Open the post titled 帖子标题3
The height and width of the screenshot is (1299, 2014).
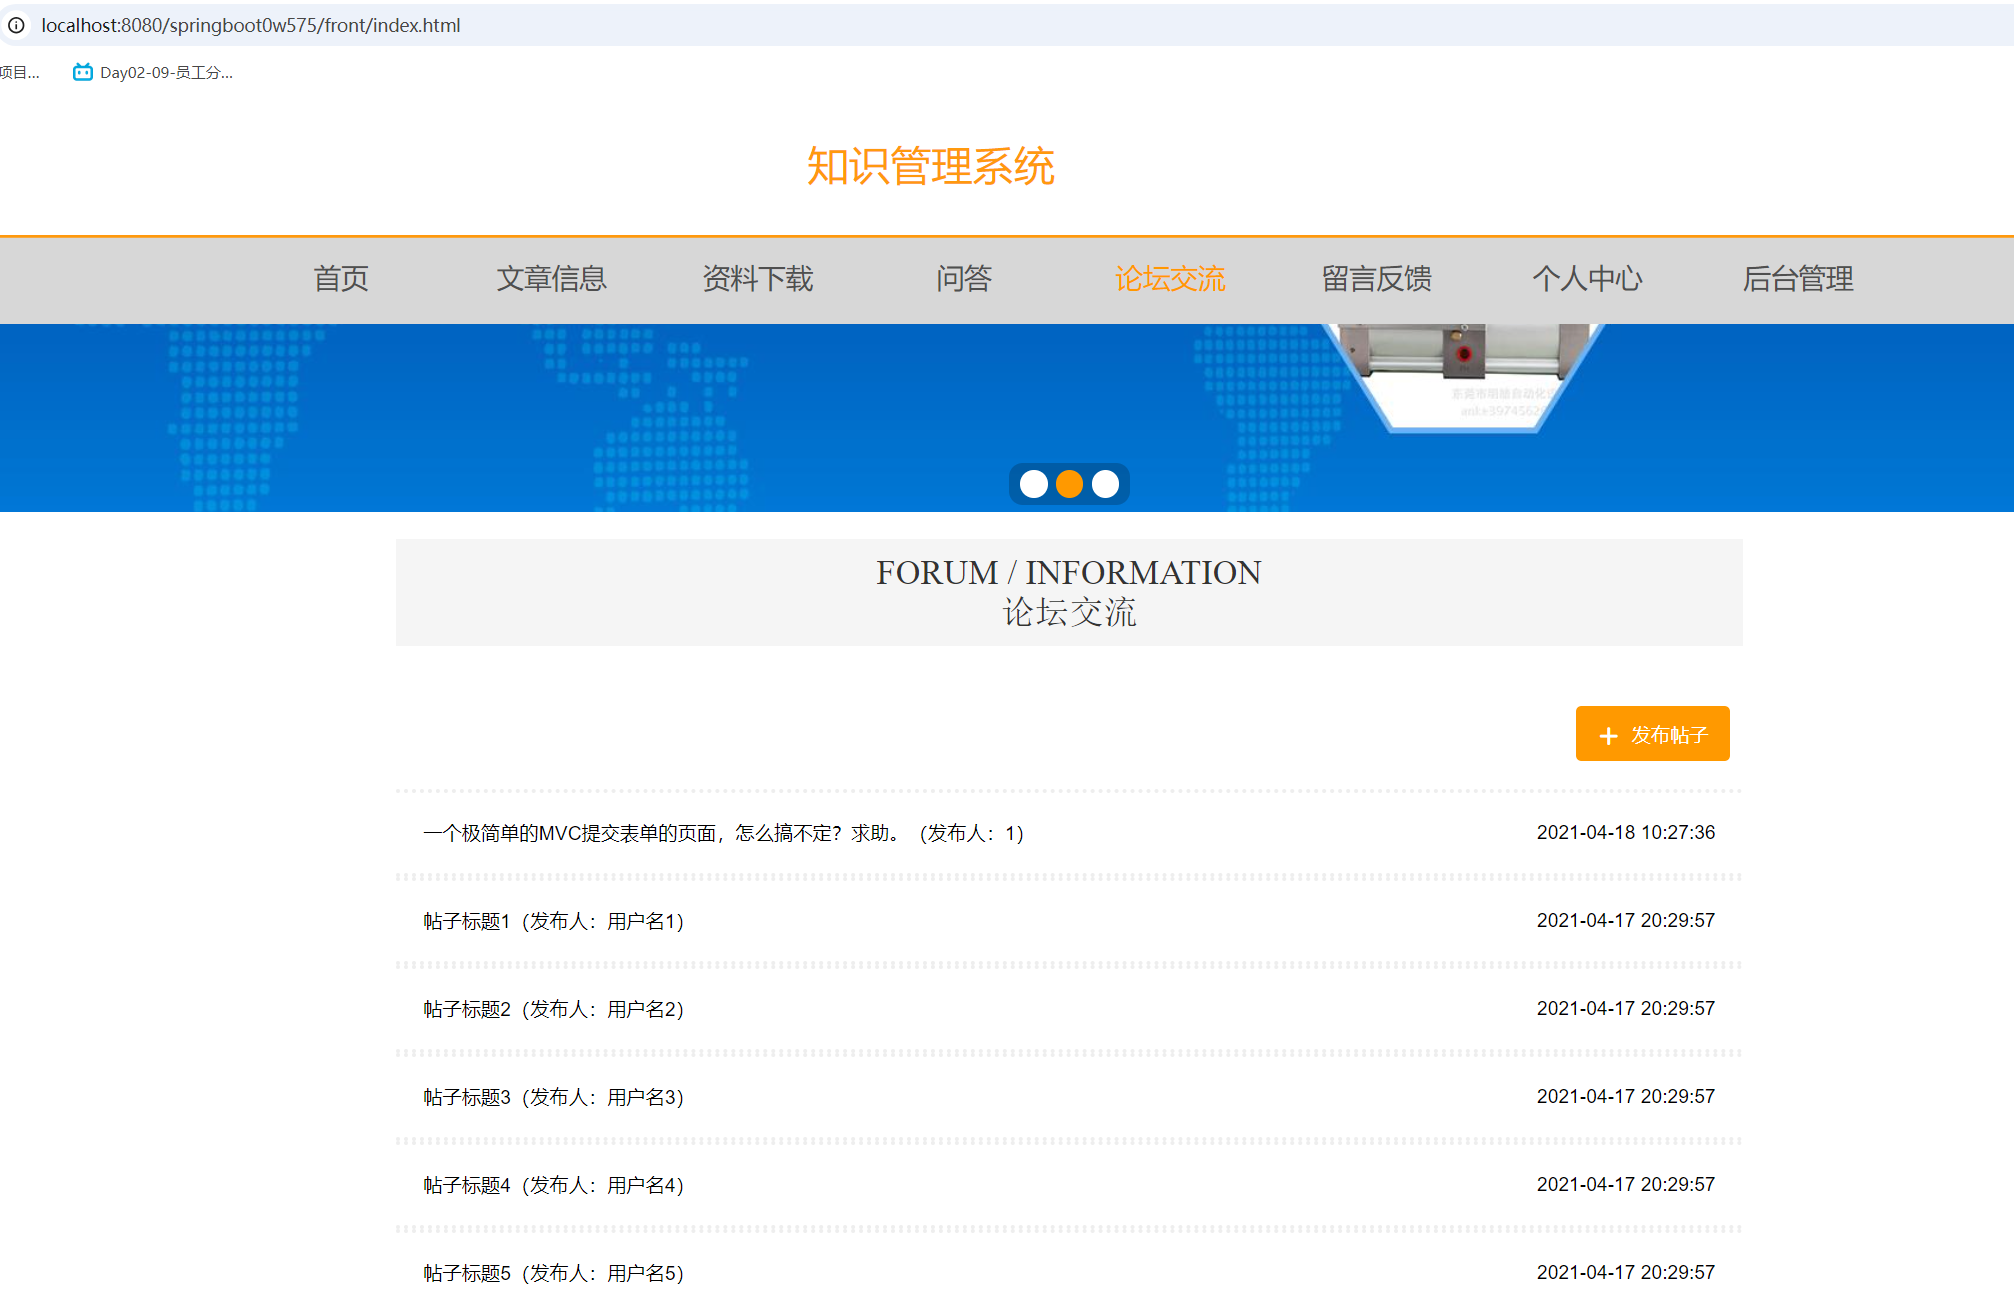click(554, 1097)
